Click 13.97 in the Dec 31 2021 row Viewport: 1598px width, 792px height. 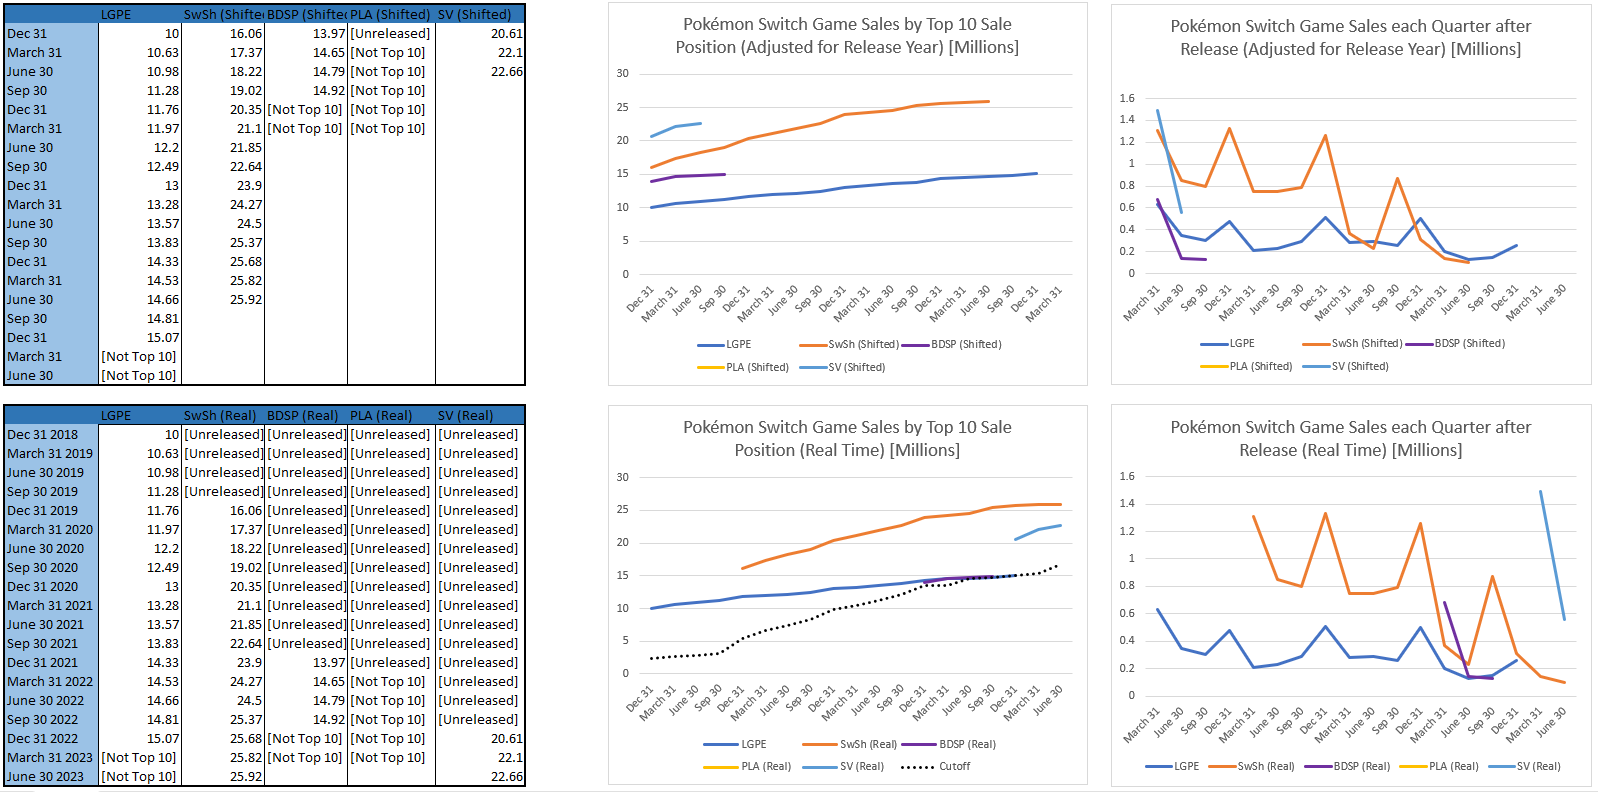[x=329, y=662]
